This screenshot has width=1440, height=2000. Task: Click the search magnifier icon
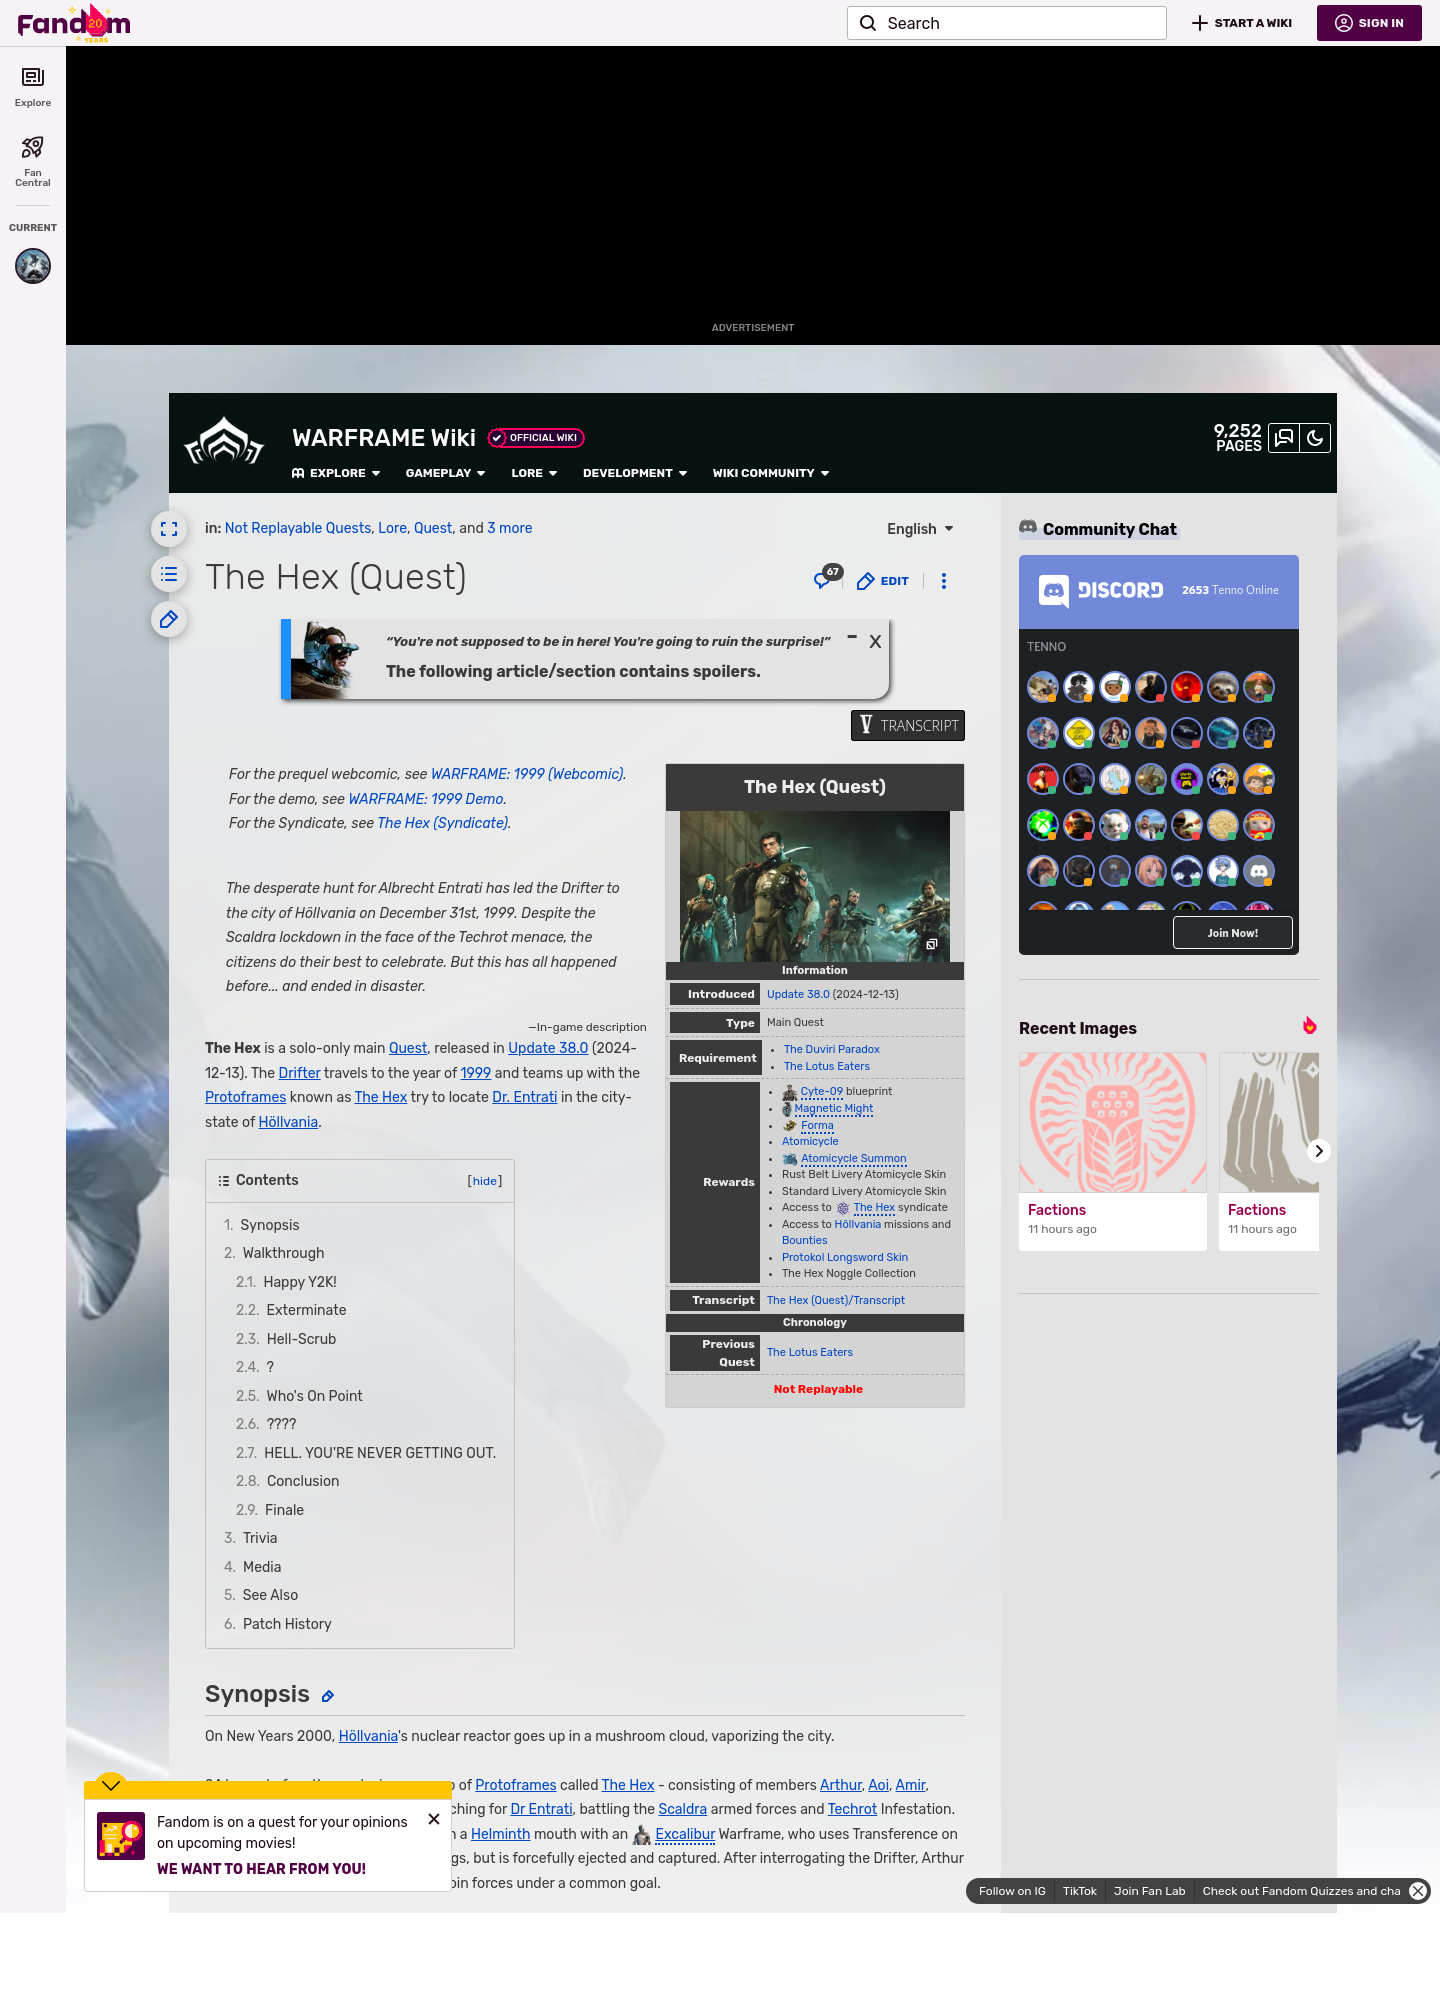pos(868,23)
